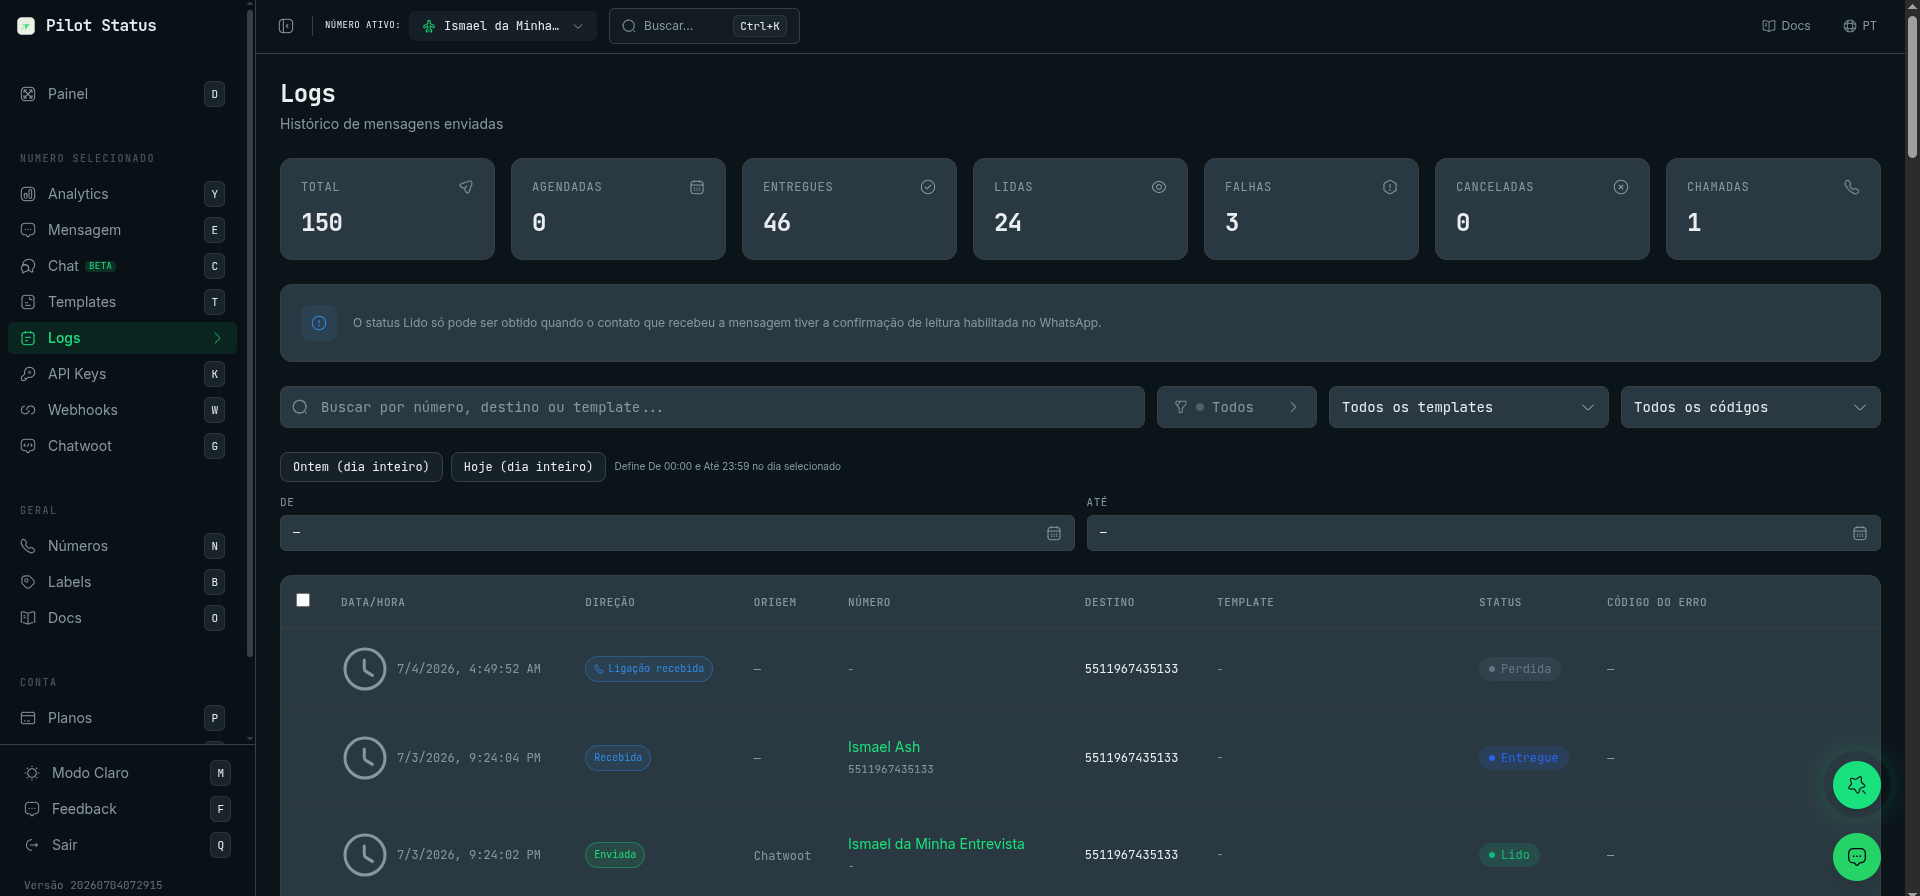Click the DE start date field
Viewport: 1920px width, 896px height.
677,533
